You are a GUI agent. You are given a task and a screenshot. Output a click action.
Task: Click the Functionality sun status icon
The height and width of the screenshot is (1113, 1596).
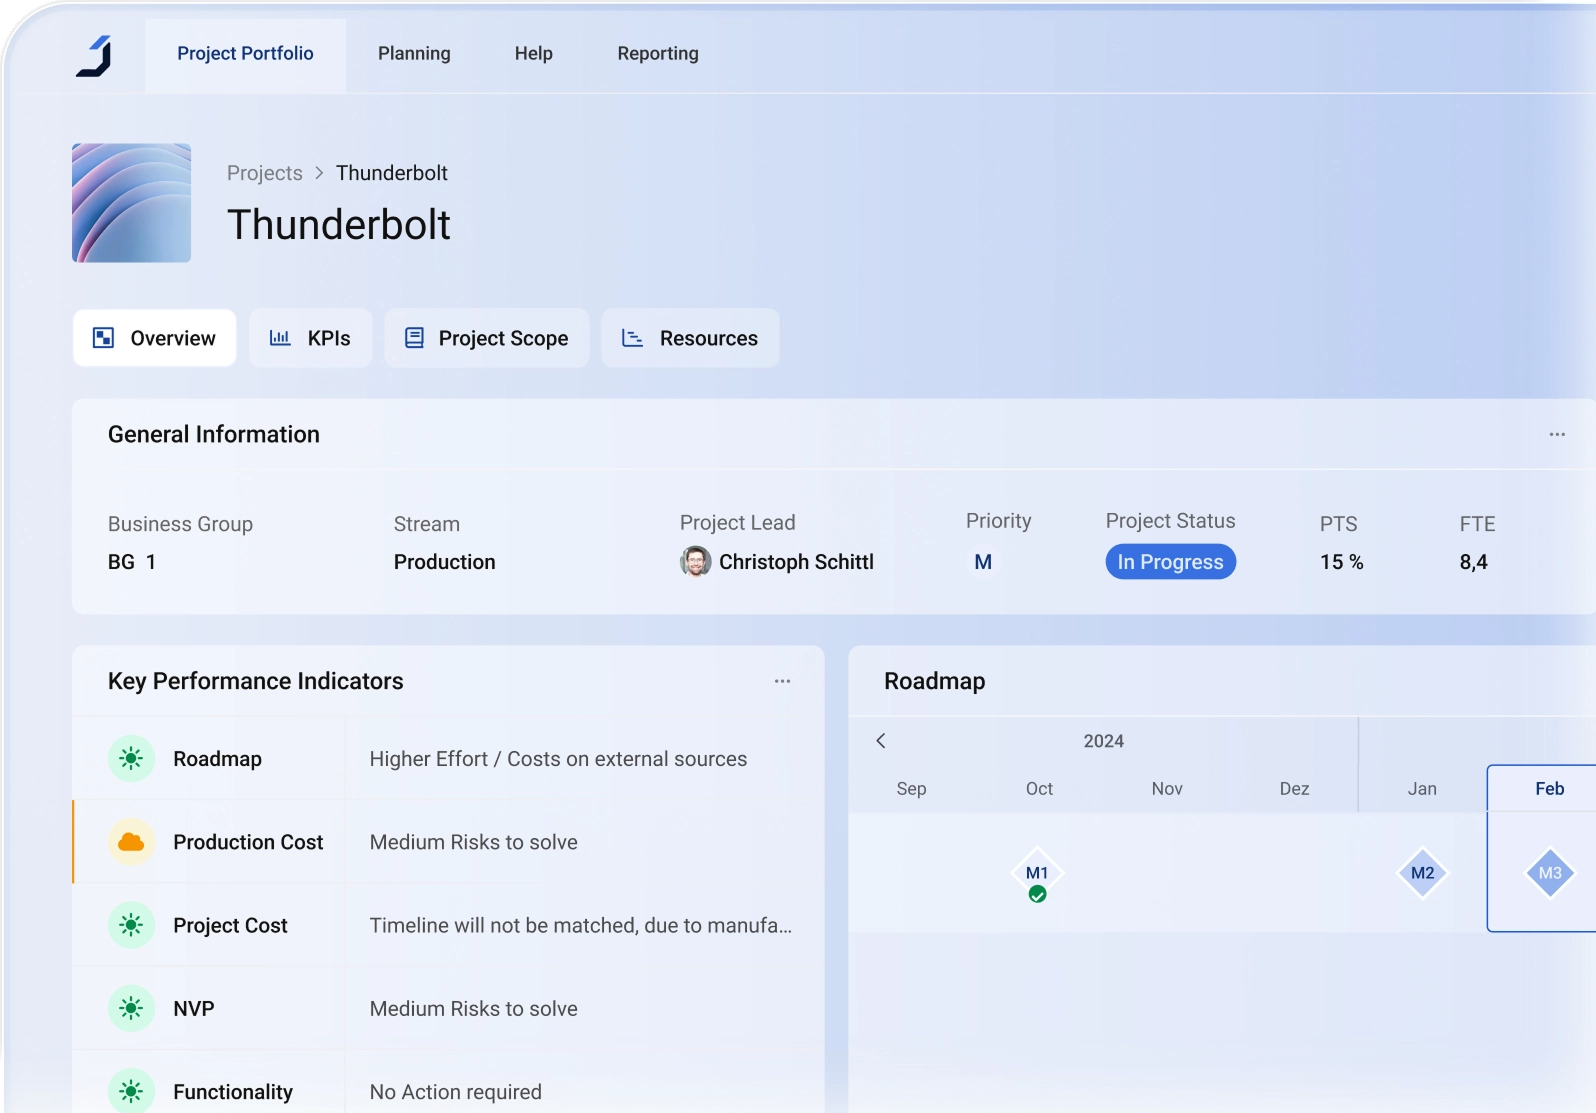[x=131, y=1091]
